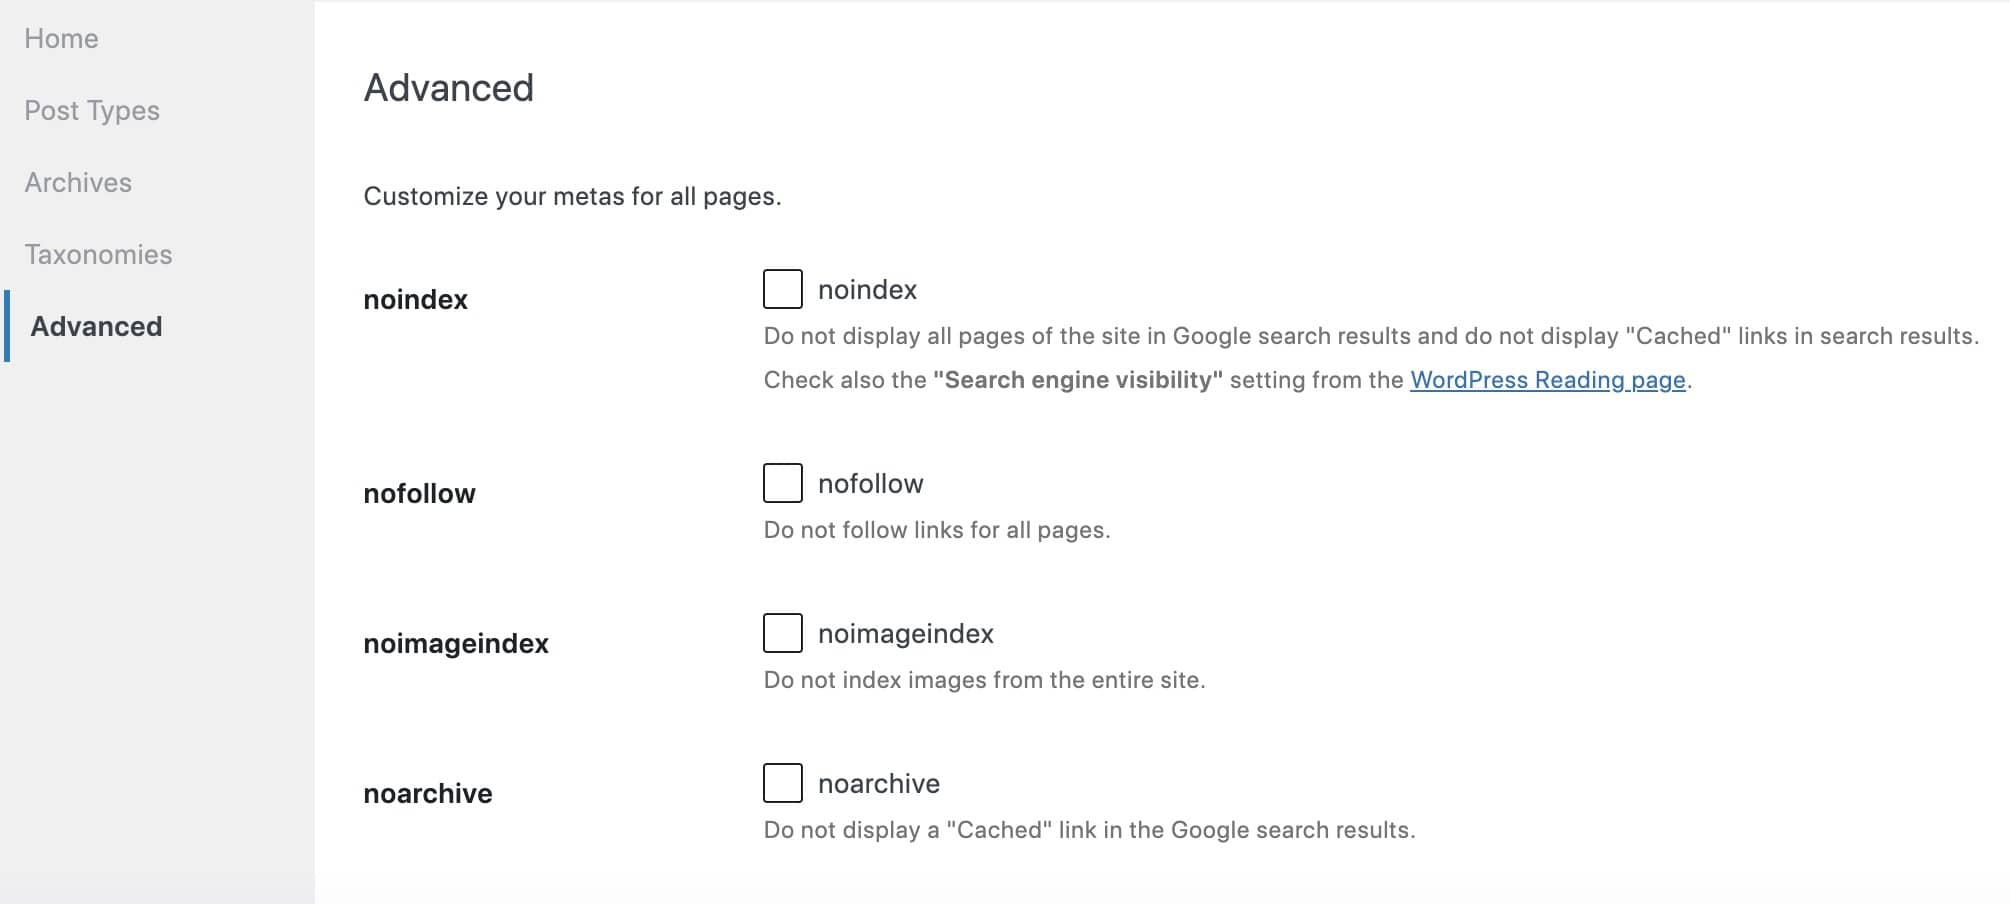The height and width of the screenshot is (904, 2010).
Task: Open the Home settings tab
Action: click(61, 39)
